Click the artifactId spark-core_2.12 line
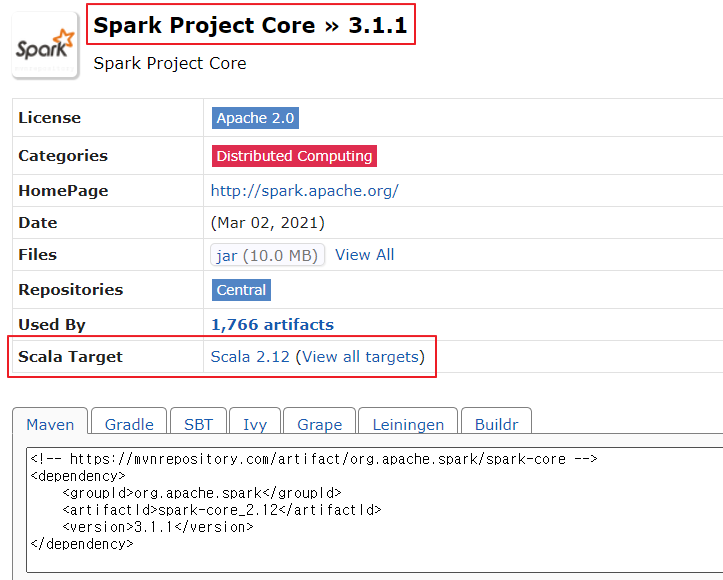723x580 pixels. click(x=222, y=510)
